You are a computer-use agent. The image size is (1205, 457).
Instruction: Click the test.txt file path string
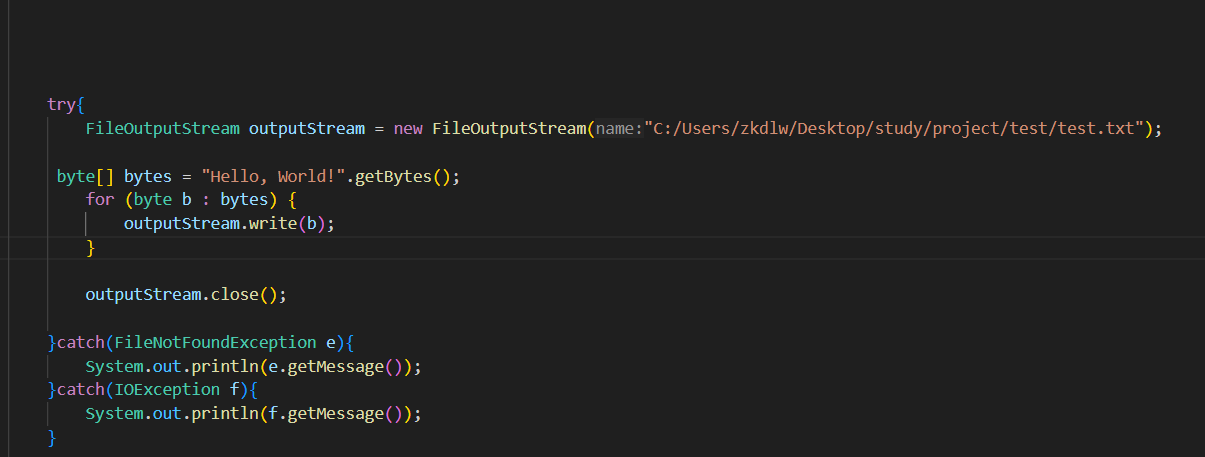[x=898, y=128]
